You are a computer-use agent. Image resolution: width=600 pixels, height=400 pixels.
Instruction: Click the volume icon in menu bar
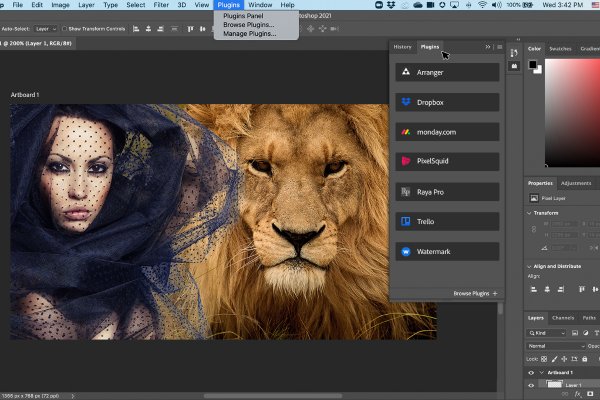(x=496, y=5)
